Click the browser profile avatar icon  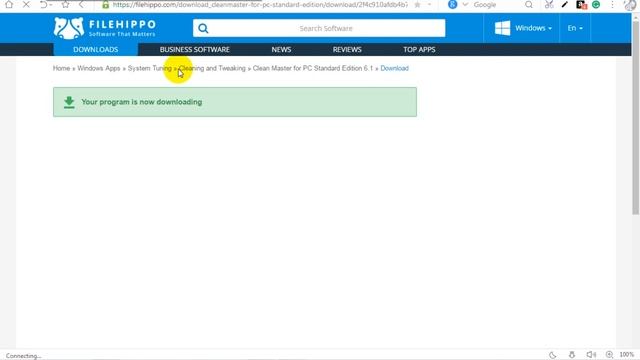(x=630, y=5)
